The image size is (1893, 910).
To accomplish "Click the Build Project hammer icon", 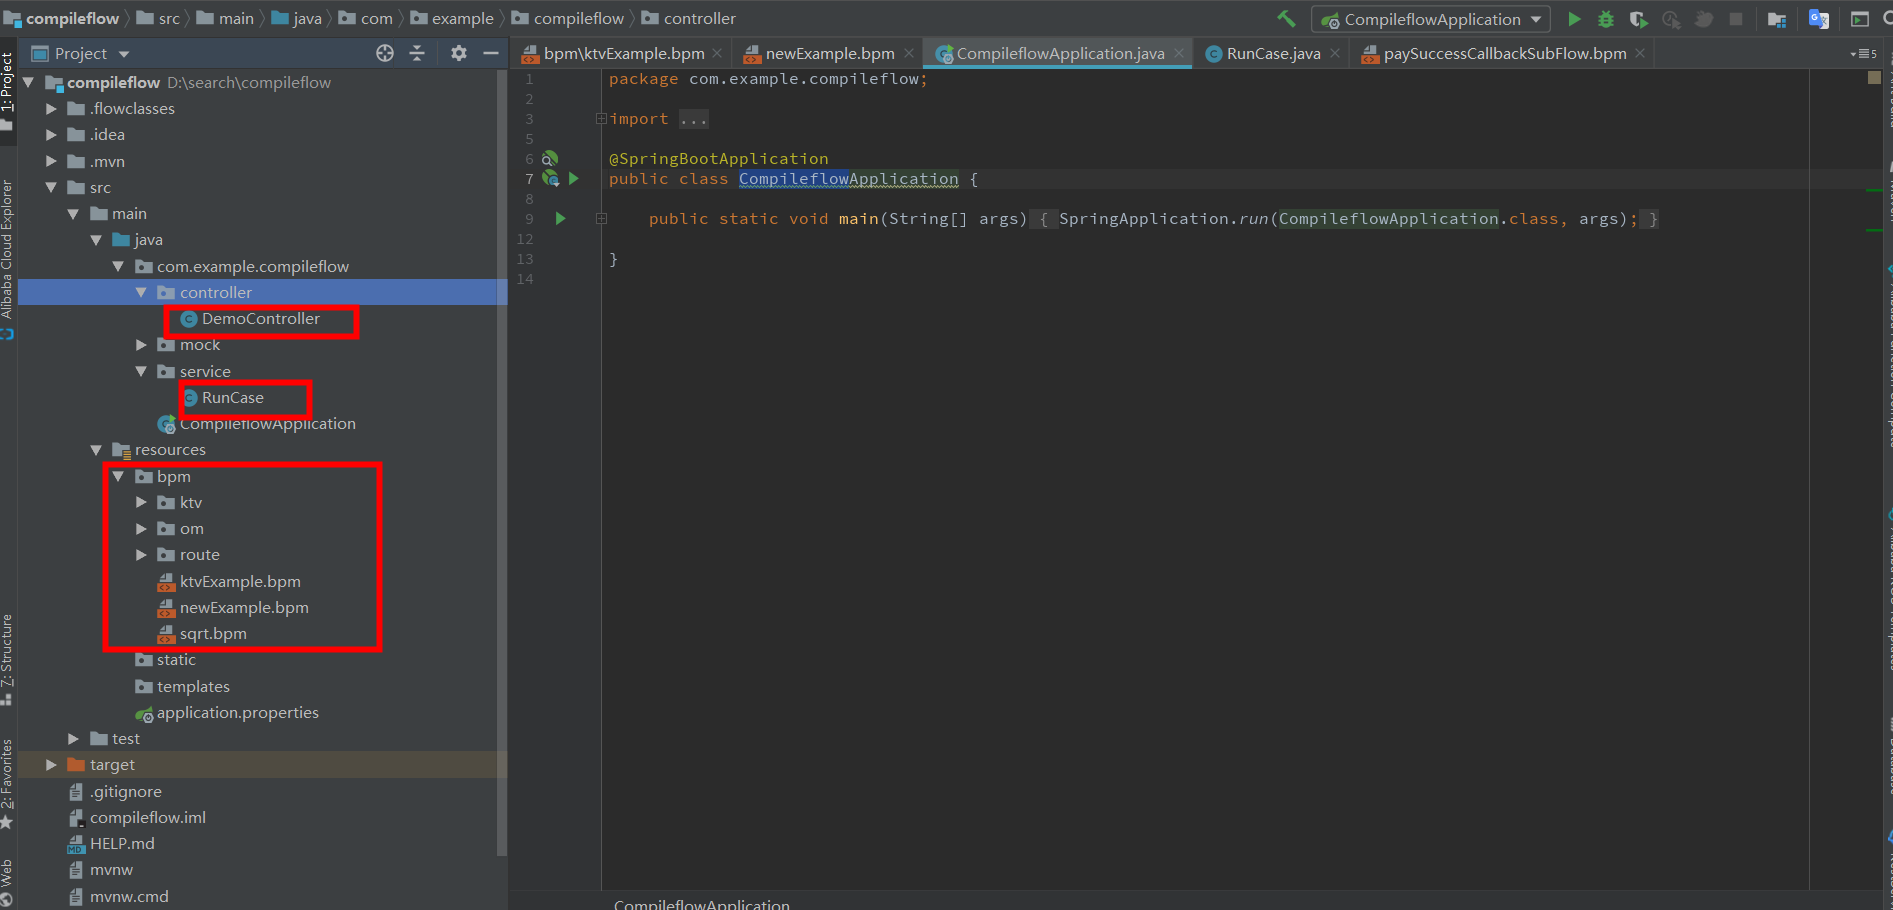I will click(x=1286, y=19).
